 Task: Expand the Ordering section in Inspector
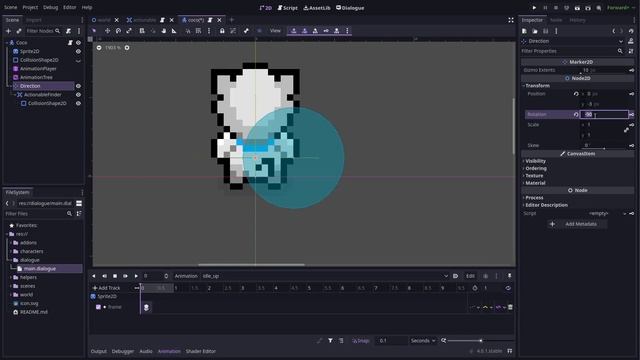tap(536, 169)
